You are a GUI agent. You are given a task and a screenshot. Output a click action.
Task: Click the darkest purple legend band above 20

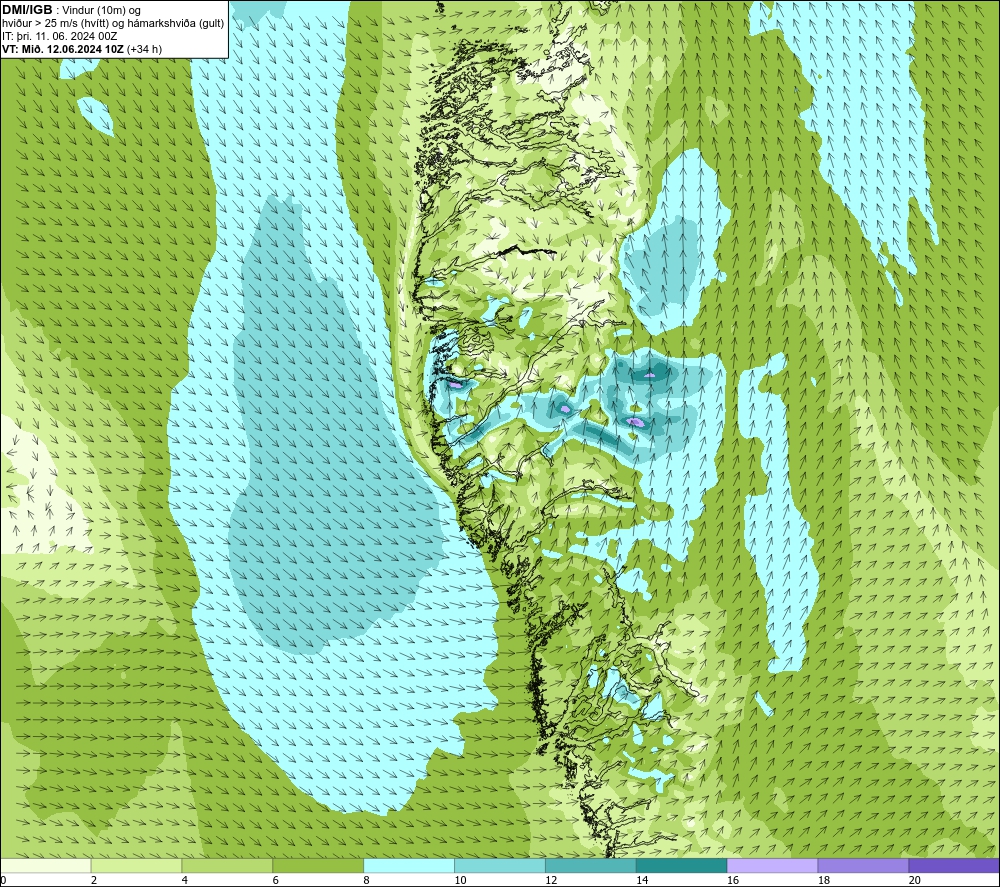coord(954,865)
